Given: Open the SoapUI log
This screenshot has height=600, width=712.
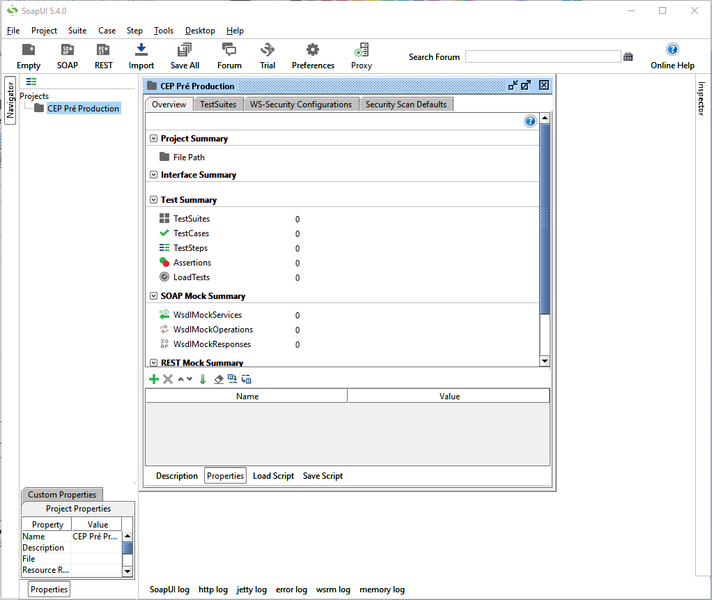Looking at the screenshot, I should tap(169, 590).
